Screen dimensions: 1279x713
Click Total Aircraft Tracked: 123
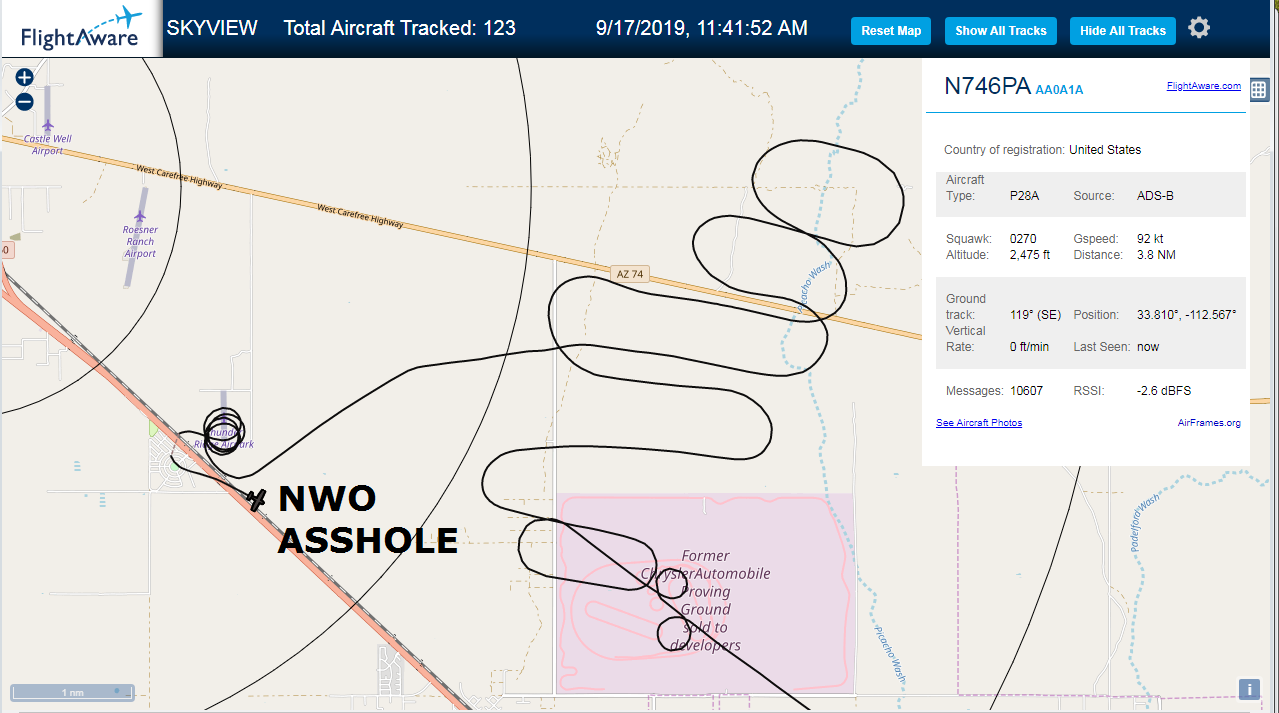[400, 28]
